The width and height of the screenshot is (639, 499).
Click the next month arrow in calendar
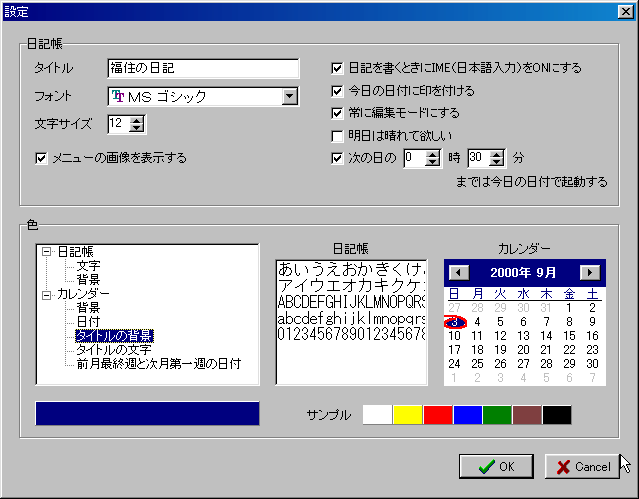tap(590, 272)
